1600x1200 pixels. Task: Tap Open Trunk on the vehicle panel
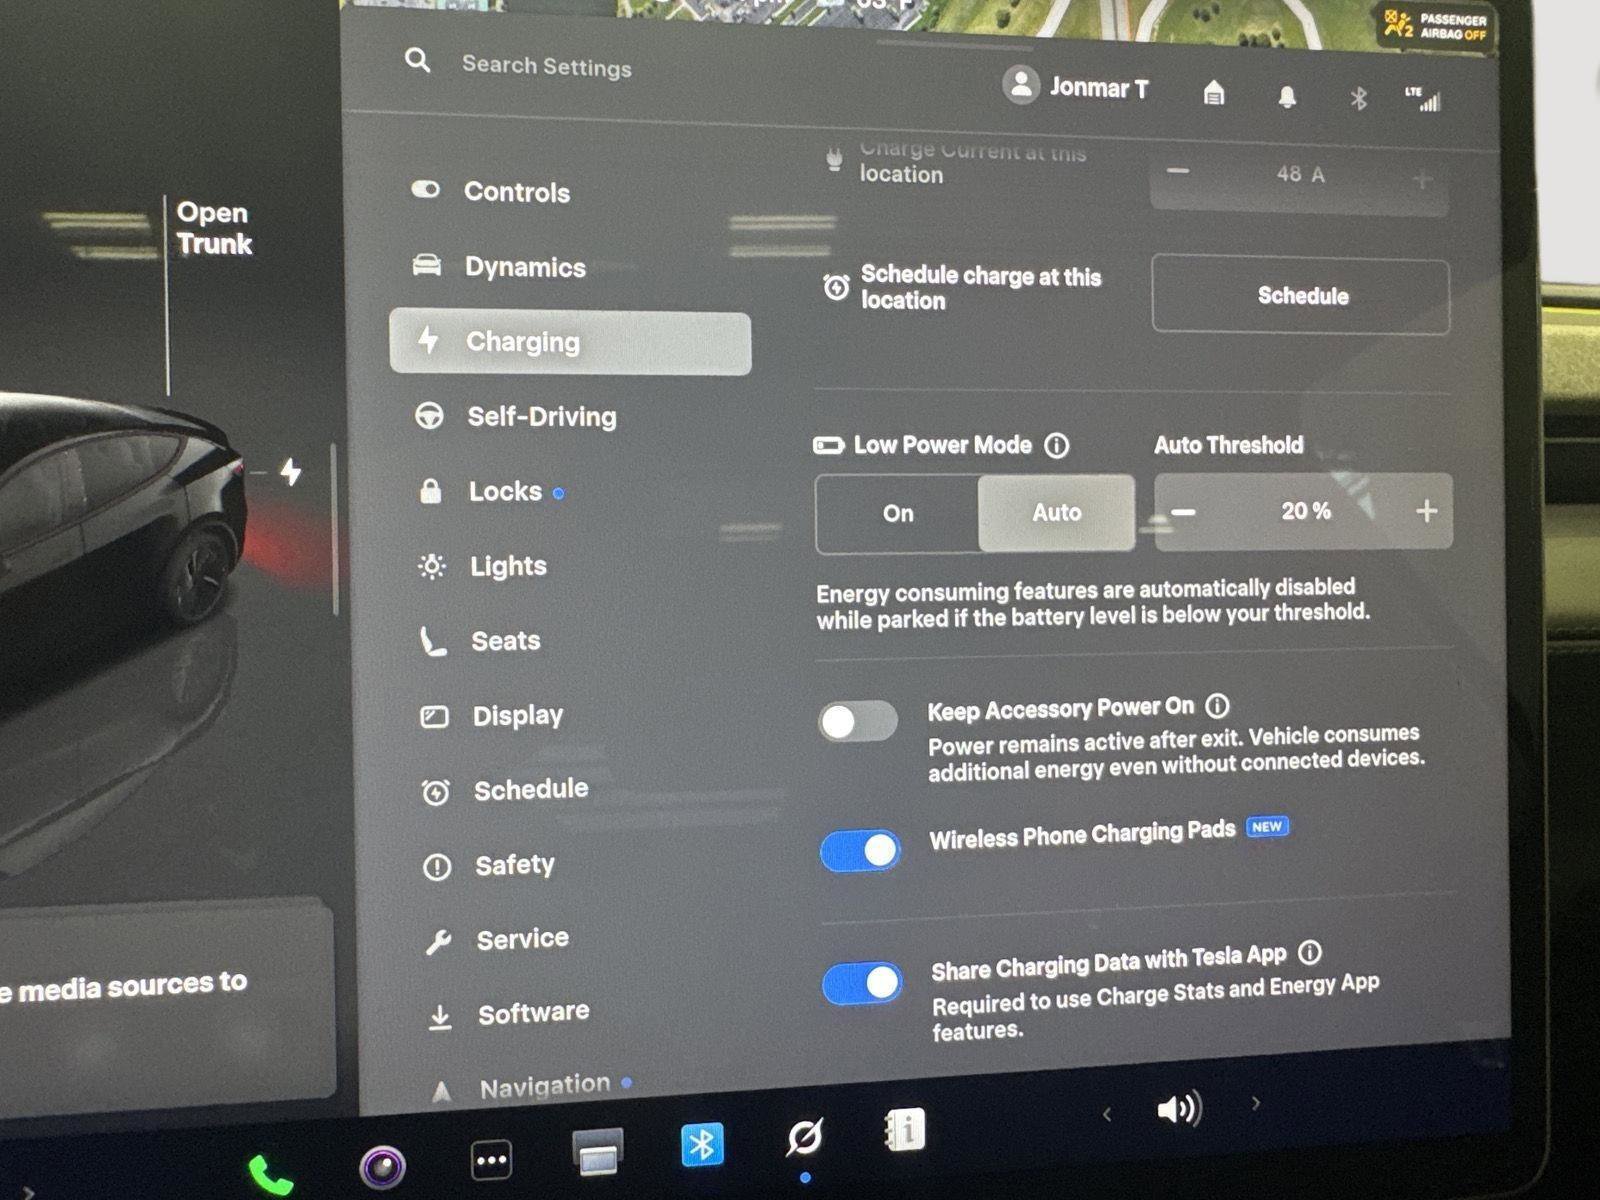click(213, 228)
